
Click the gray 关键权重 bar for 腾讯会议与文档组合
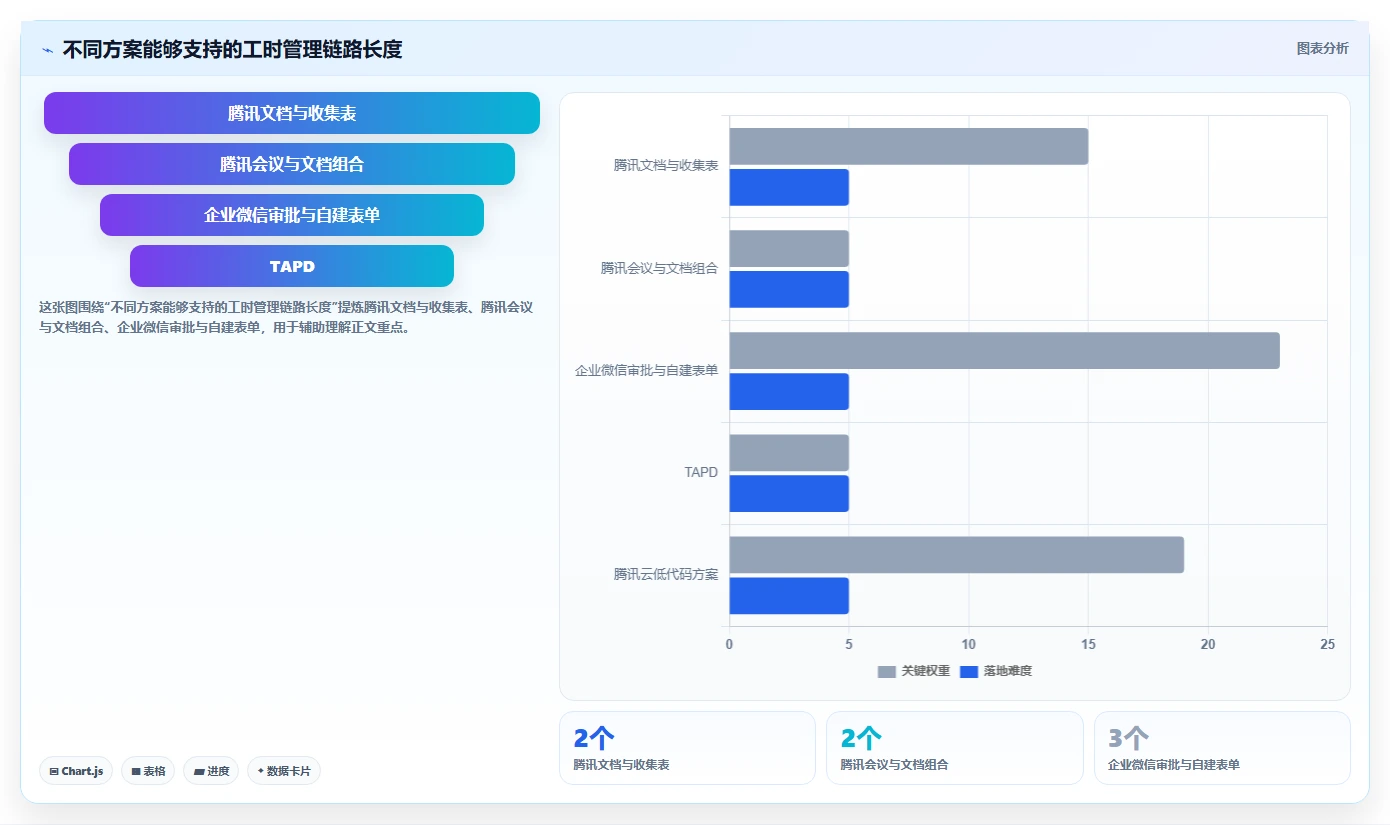click(789, 248)
